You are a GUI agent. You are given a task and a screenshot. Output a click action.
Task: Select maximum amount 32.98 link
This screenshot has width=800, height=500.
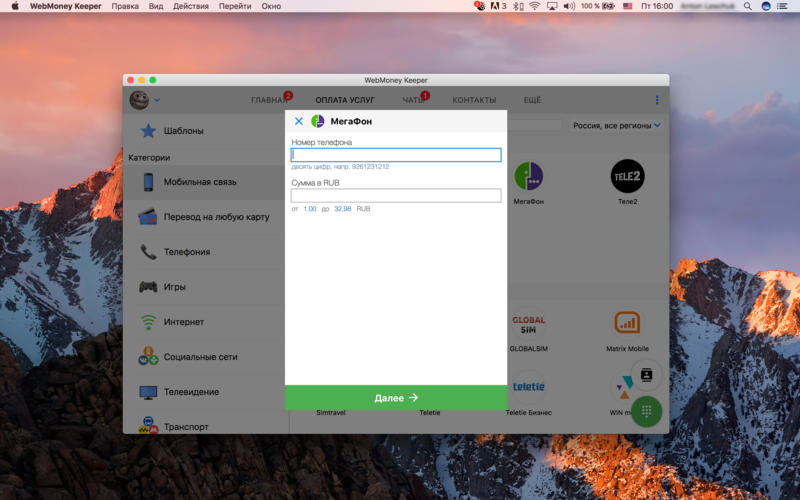click(x=342, y=209)
